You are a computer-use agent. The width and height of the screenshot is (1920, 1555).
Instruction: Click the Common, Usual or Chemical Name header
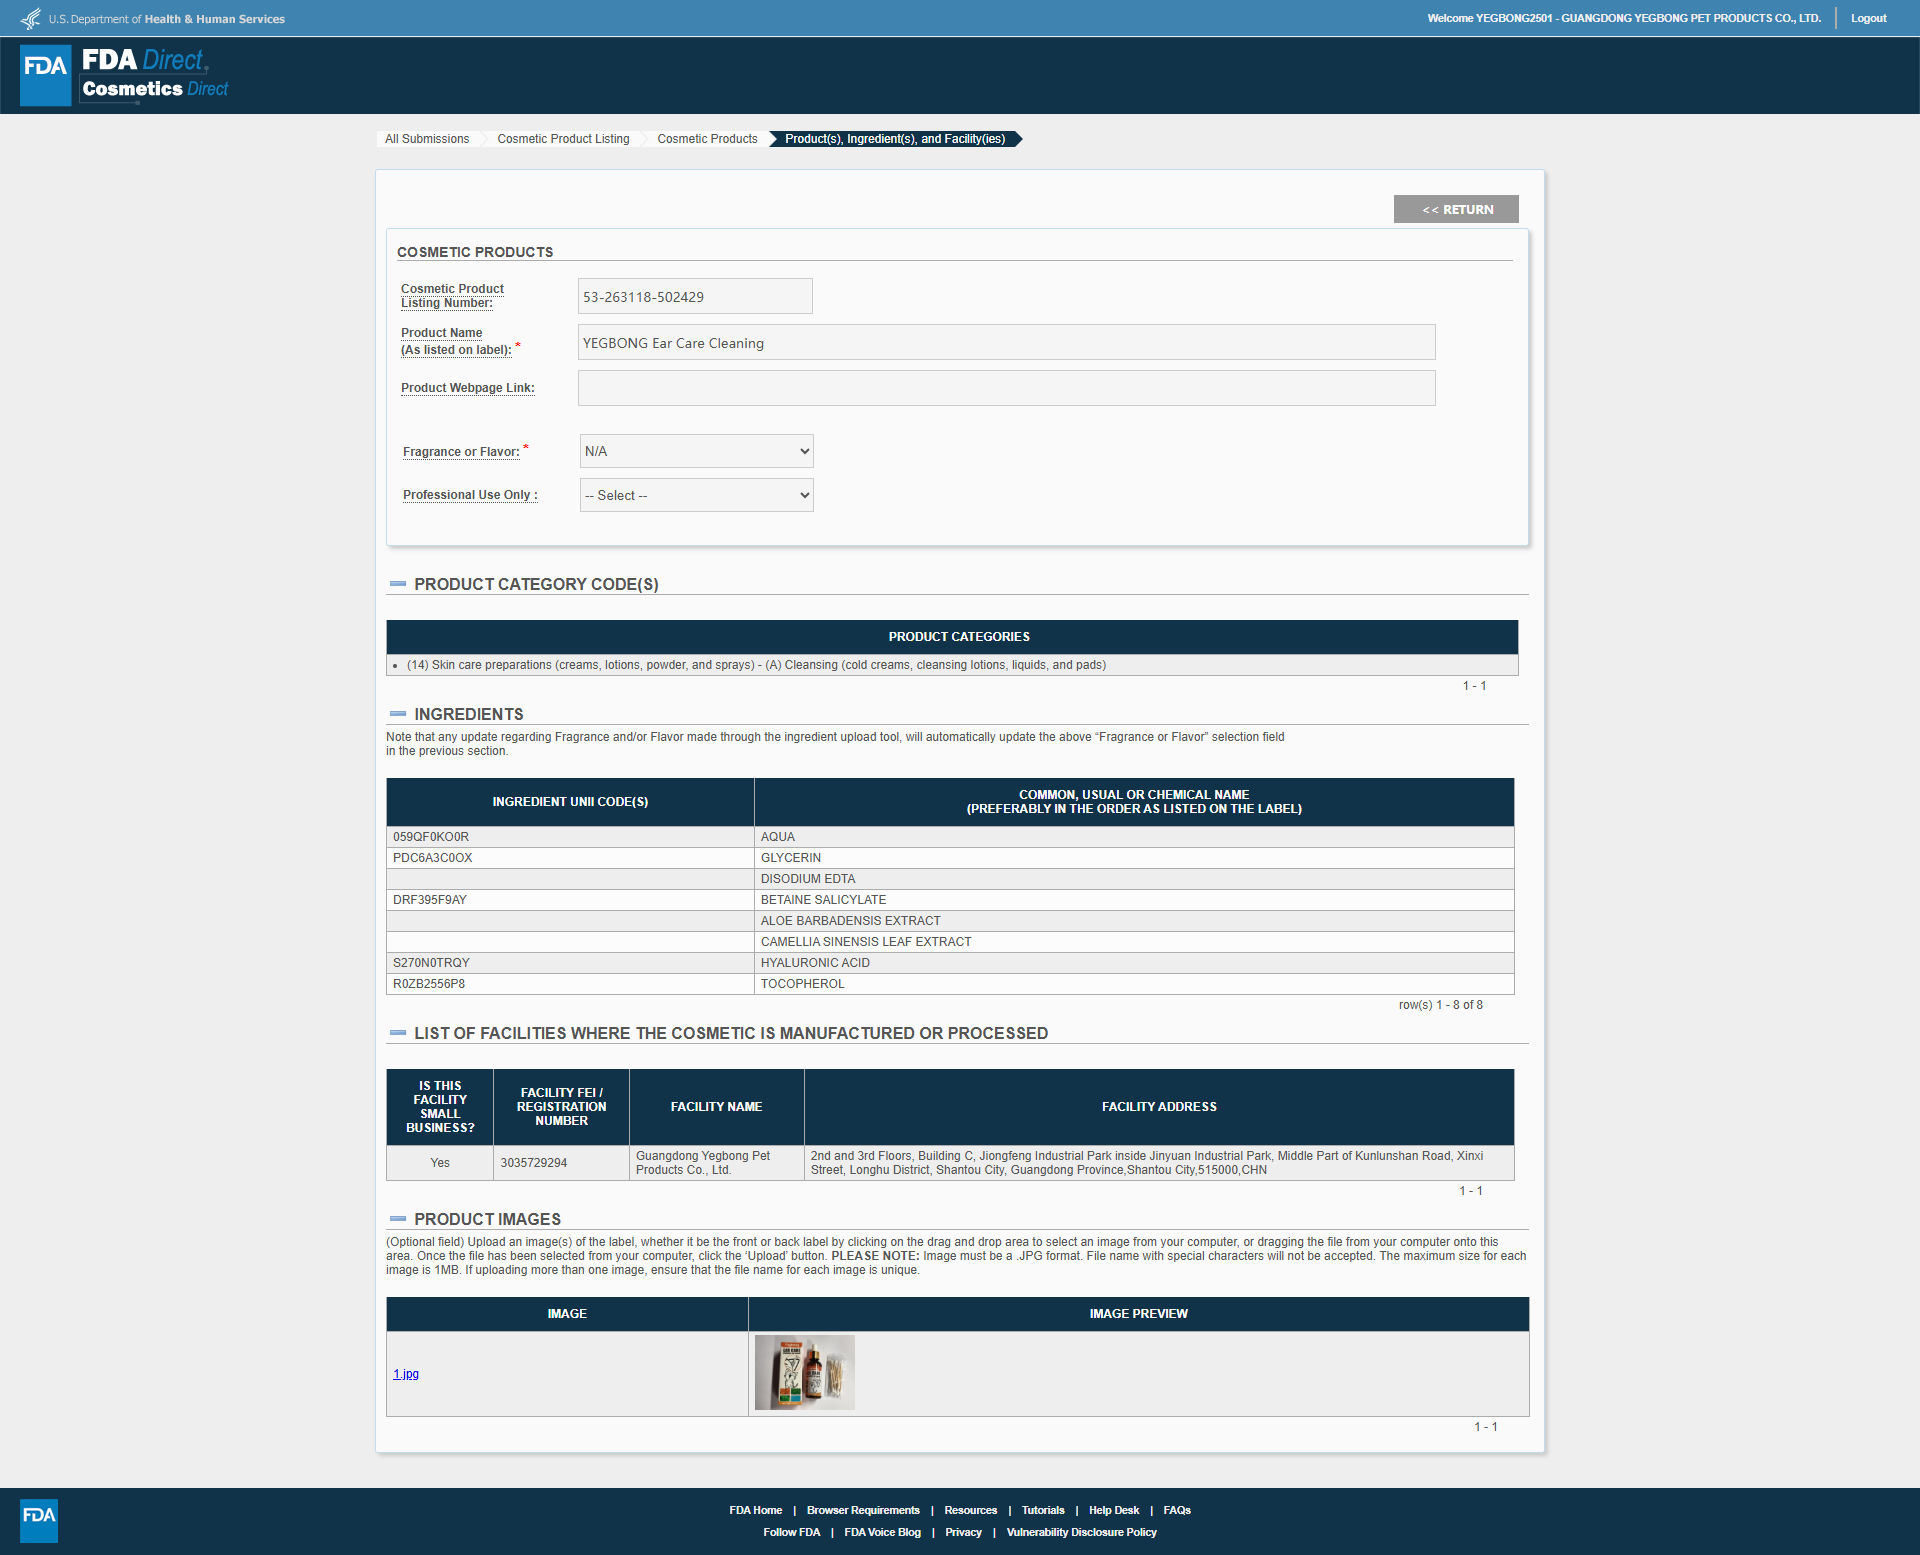(1134, 802)
